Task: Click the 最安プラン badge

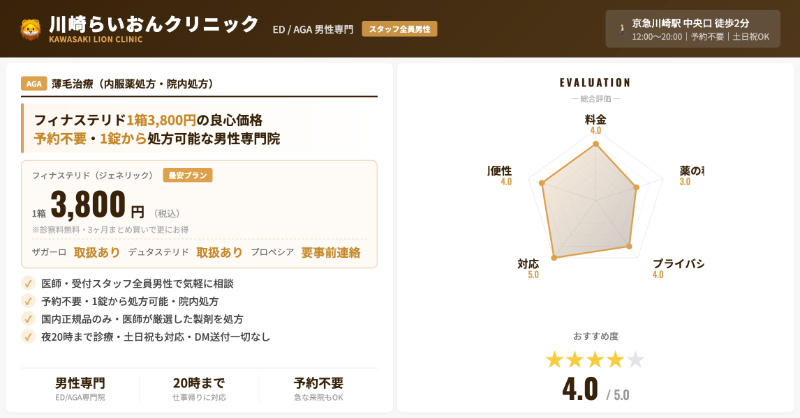Action: pos(188,175)
